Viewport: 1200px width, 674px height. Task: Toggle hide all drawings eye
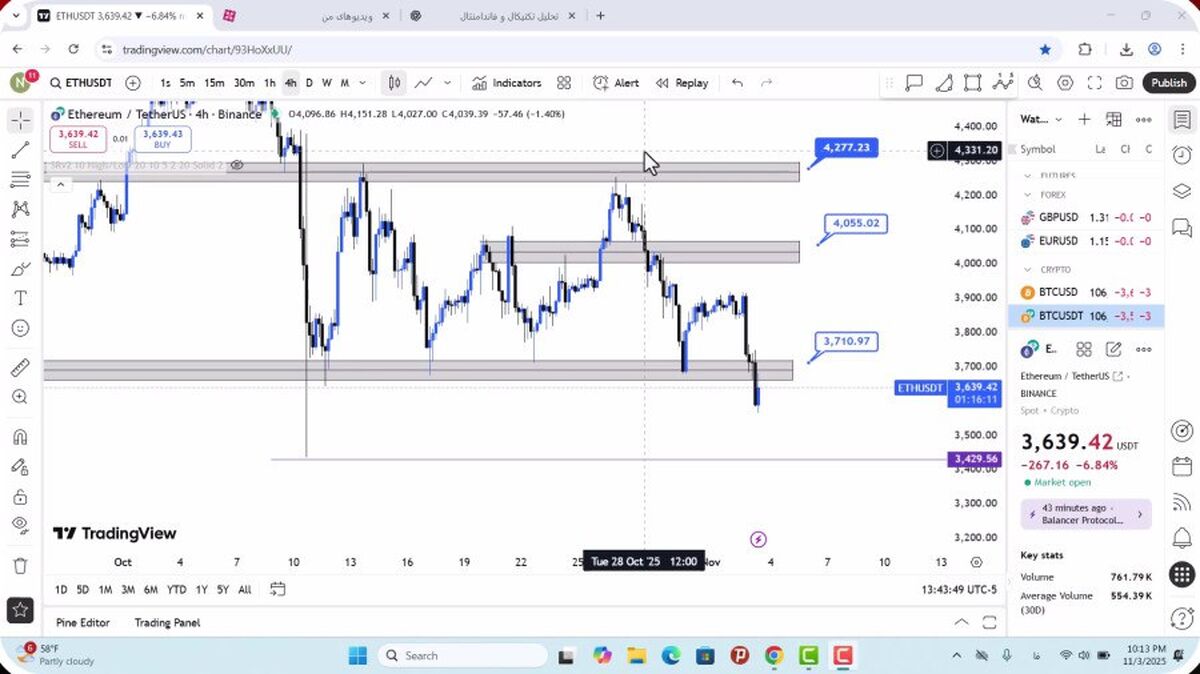(20, 525)
